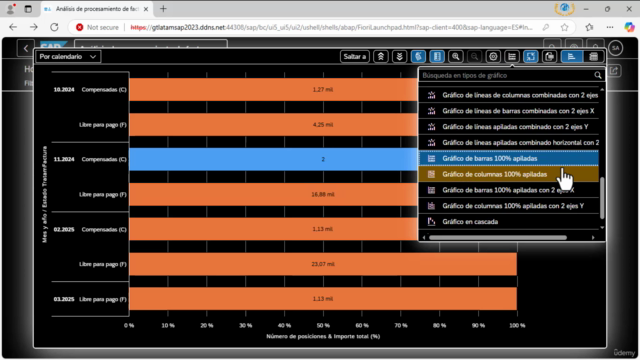Toggle full screen mode icon

531,57
